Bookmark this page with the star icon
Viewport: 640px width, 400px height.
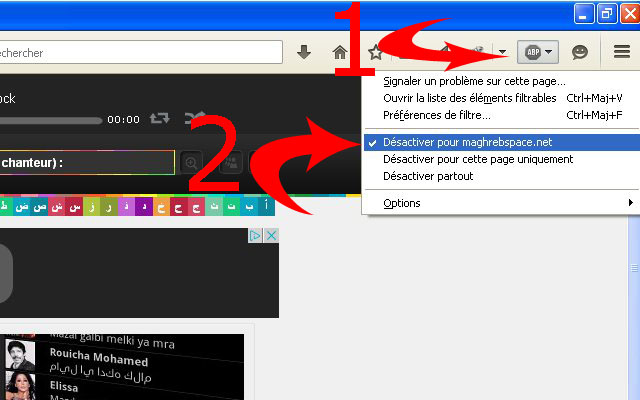coord(375,52)
